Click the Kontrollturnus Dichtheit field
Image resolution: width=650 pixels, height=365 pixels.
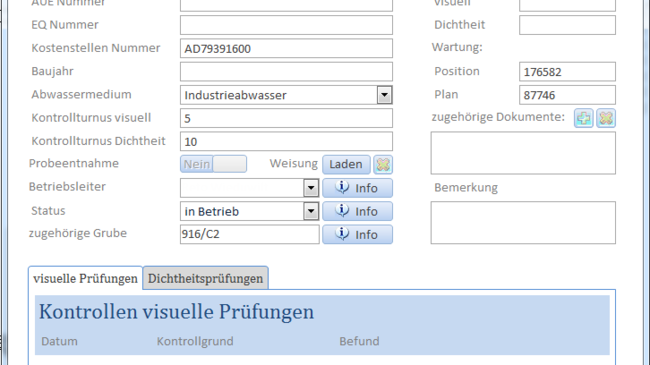[x=286, y=141]
